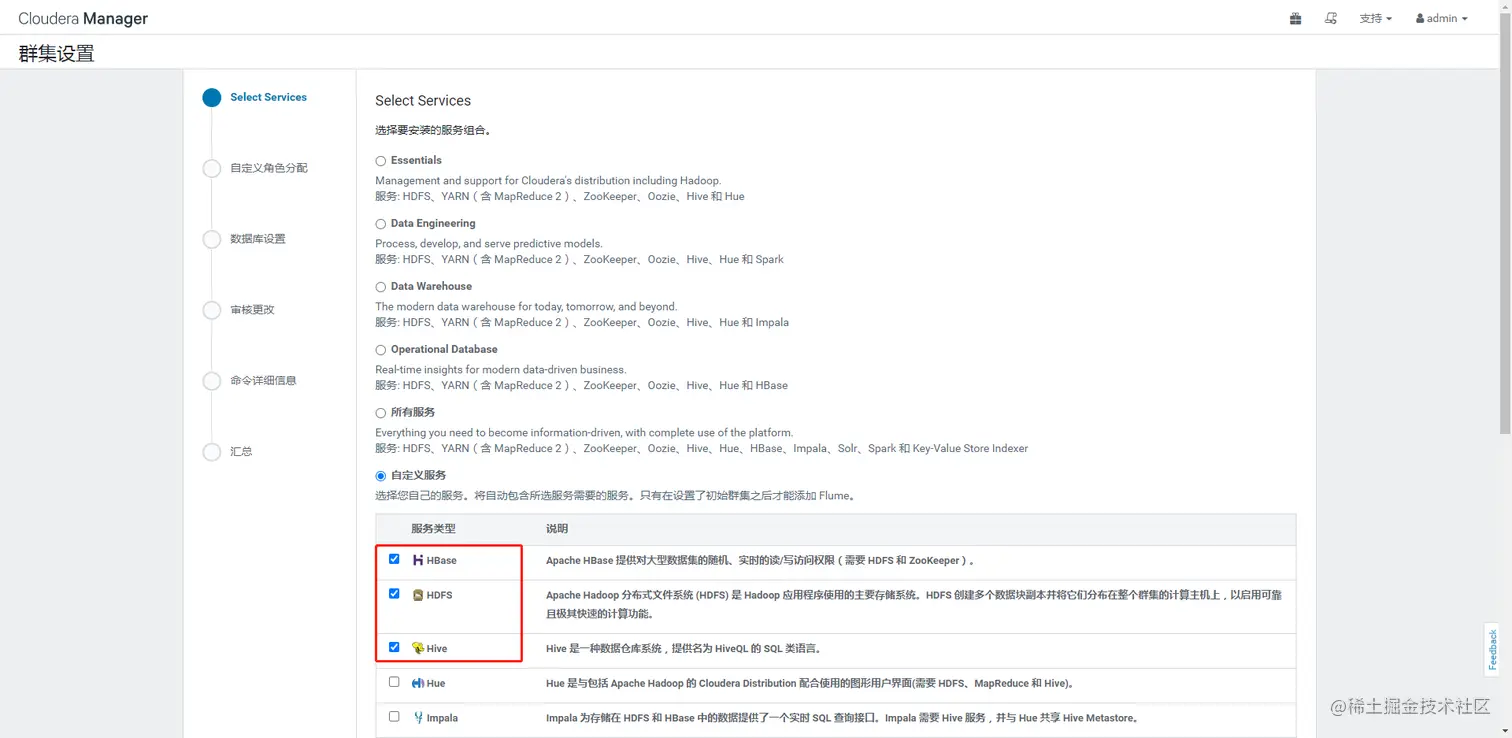Open the Feedback side tab
Screen dimensions: 1512x738
click(x=1493, y=649)
